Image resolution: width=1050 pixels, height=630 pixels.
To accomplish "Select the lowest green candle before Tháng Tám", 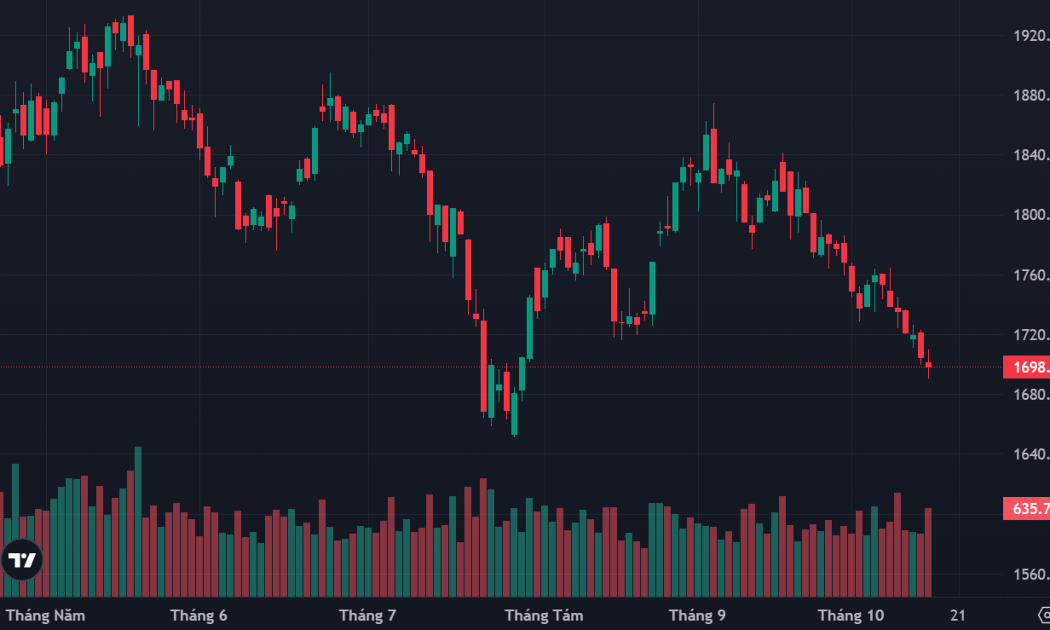I will [x=514, y=412].
